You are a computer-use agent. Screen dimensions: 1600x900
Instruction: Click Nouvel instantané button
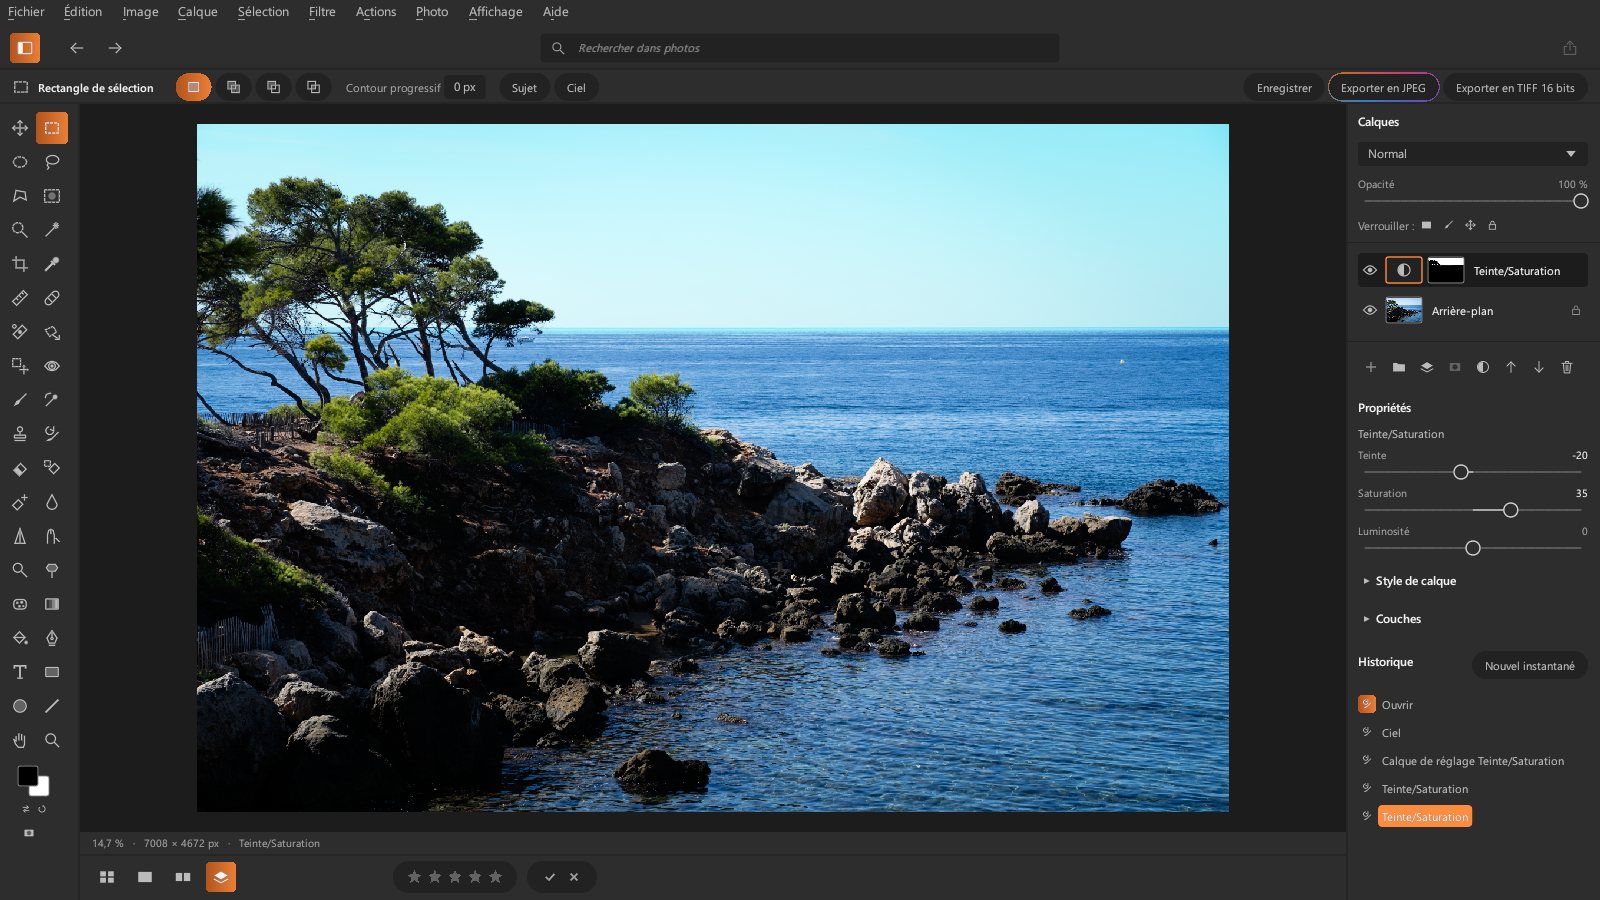(1529, 666)
